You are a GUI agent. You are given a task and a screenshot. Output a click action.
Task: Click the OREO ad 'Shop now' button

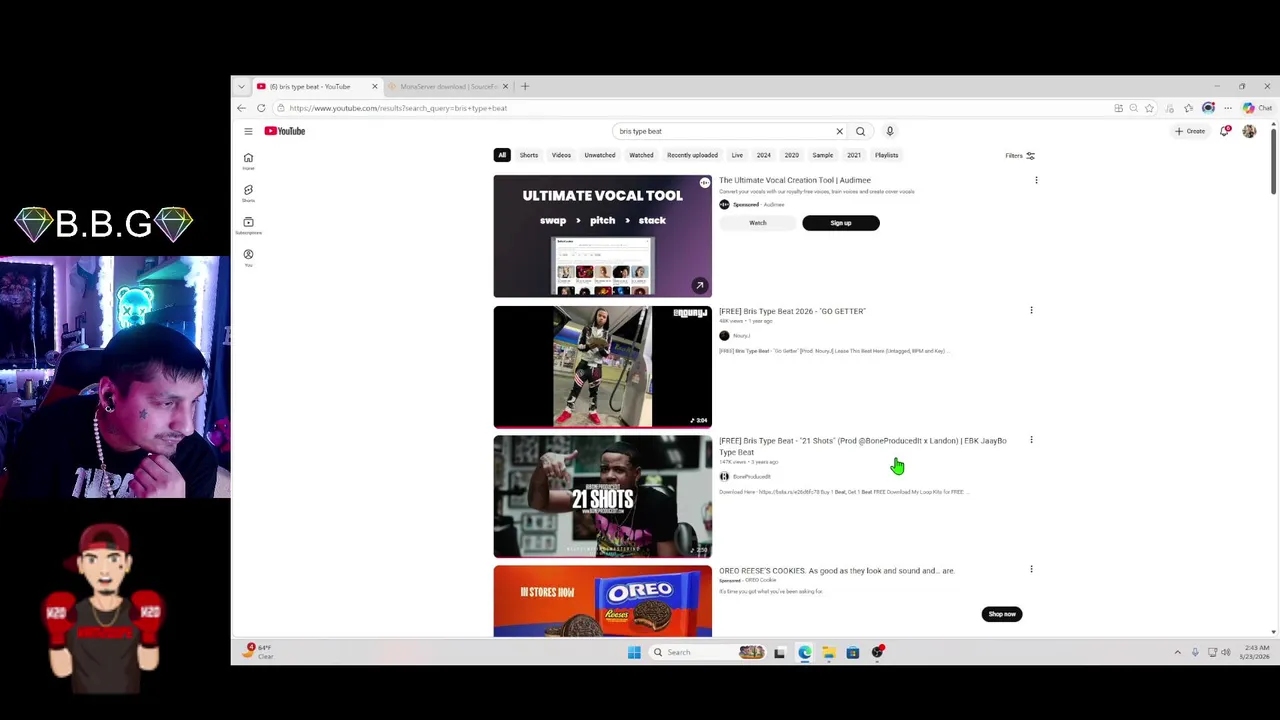1002,614
